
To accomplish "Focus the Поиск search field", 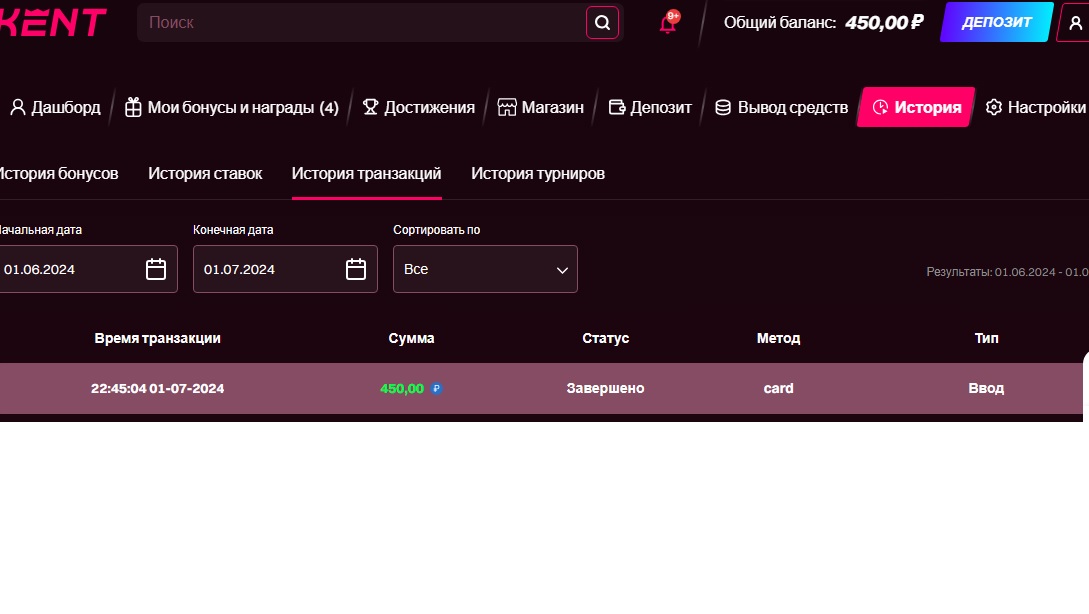I will click(360, 22).
